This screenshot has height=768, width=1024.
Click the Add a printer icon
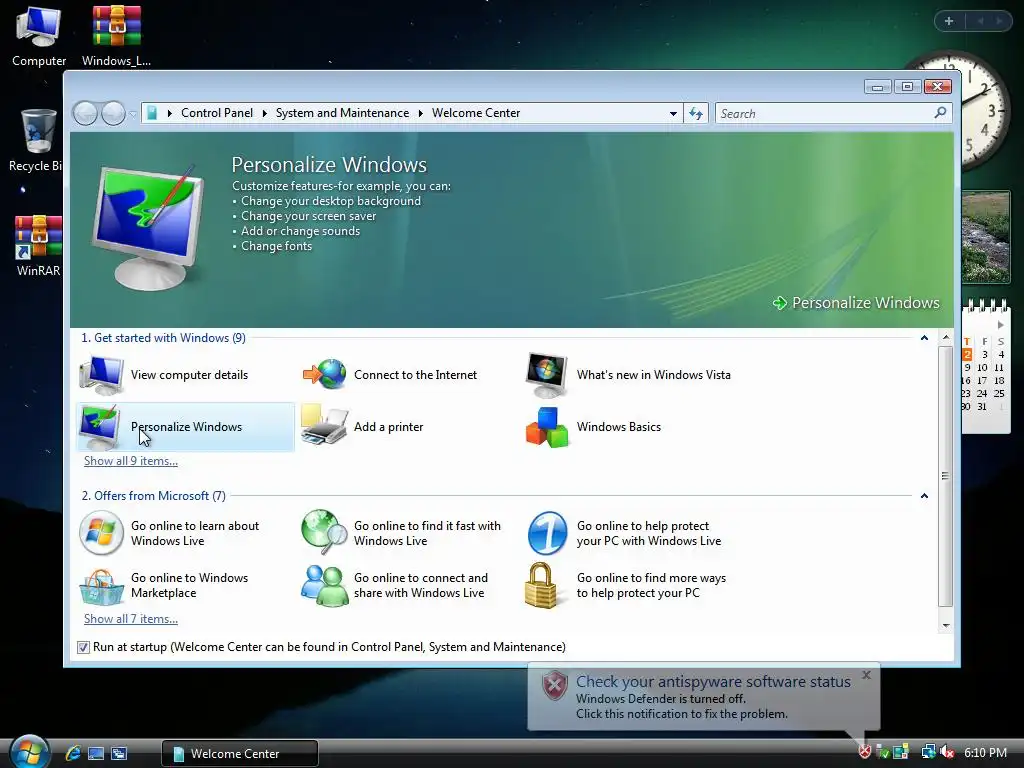[324, 425]
